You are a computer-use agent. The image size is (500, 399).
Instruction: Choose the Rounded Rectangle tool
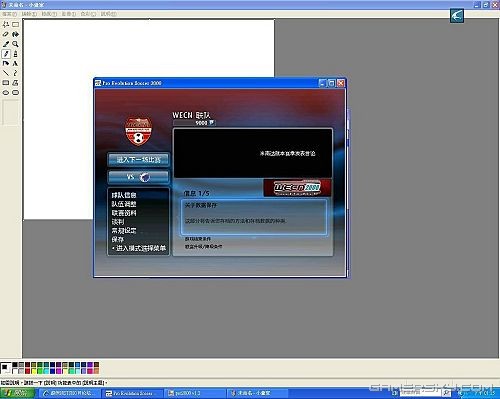(15, 92)
